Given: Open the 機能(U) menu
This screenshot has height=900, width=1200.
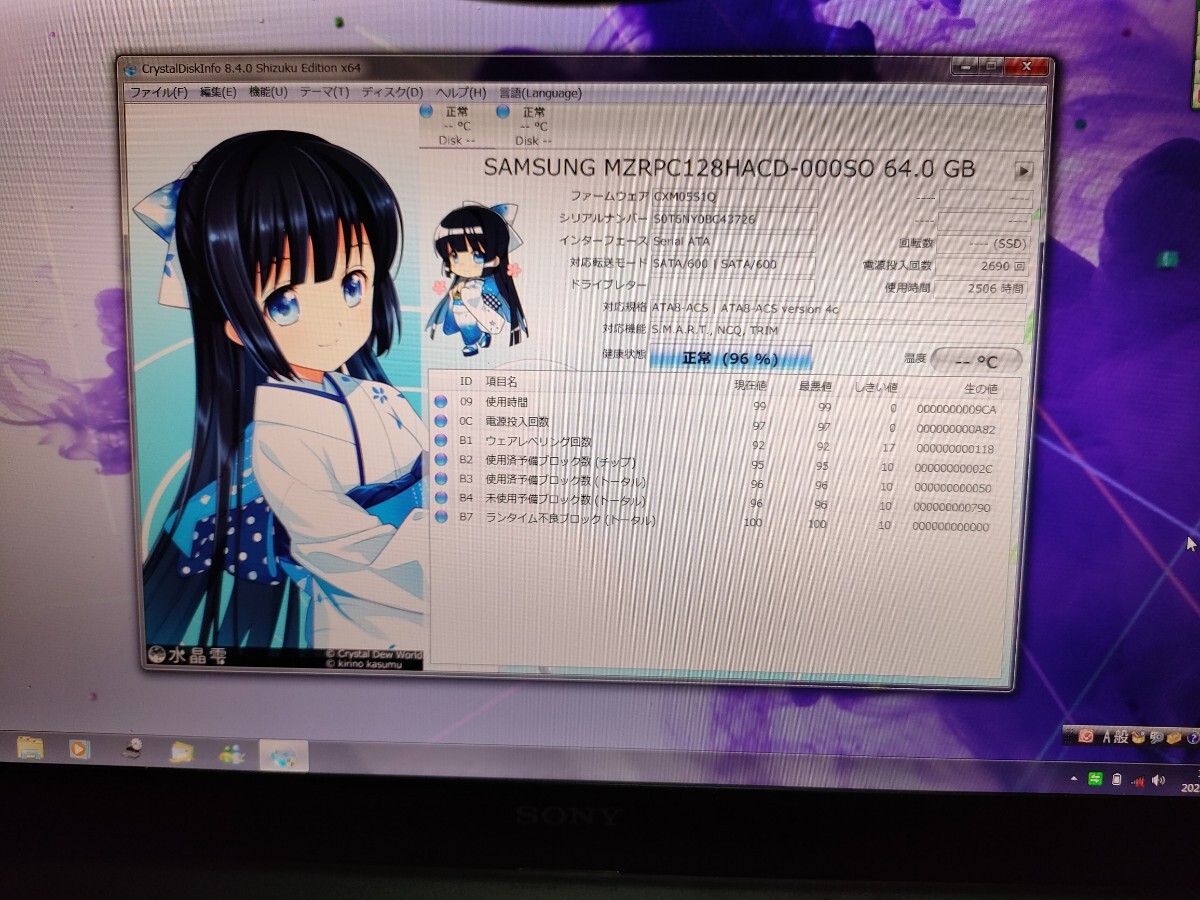Looking at the screenshot, I should tap(267, 92).
